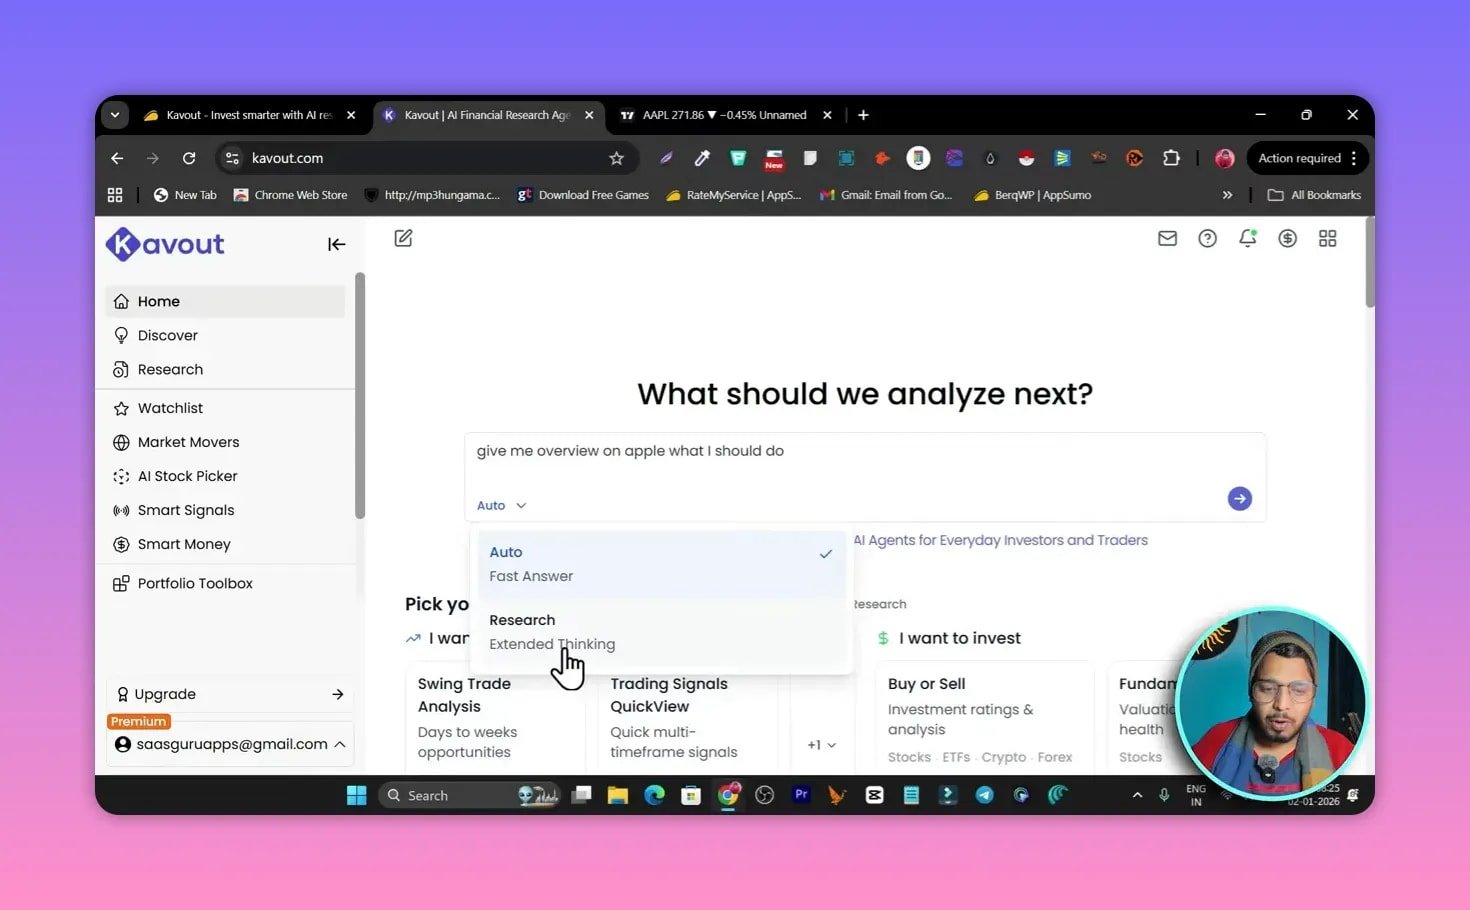
Task: Open the dollar sign pricing icon
Action: [x=1287, y=238]
